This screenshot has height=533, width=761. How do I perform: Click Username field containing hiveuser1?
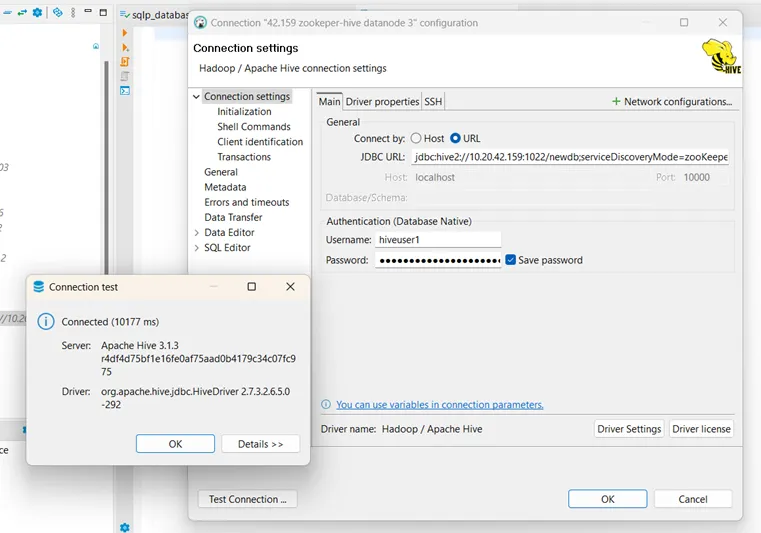pyautogui.click(x=438, y=239)
